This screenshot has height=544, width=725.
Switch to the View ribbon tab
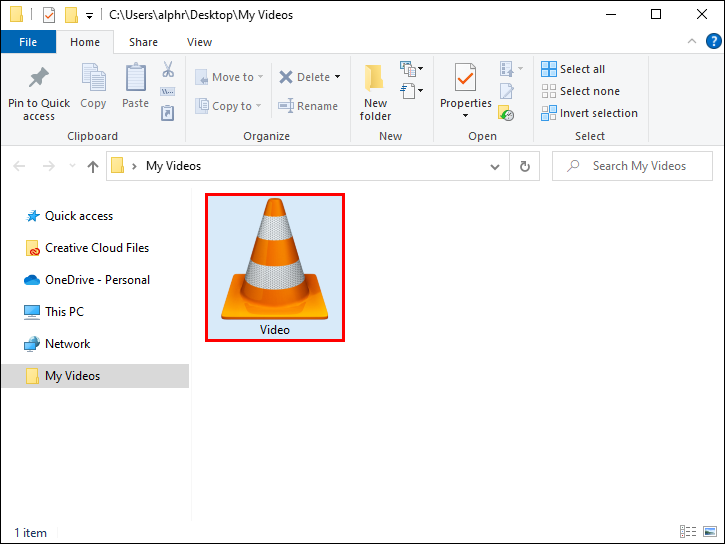point(199,42)
